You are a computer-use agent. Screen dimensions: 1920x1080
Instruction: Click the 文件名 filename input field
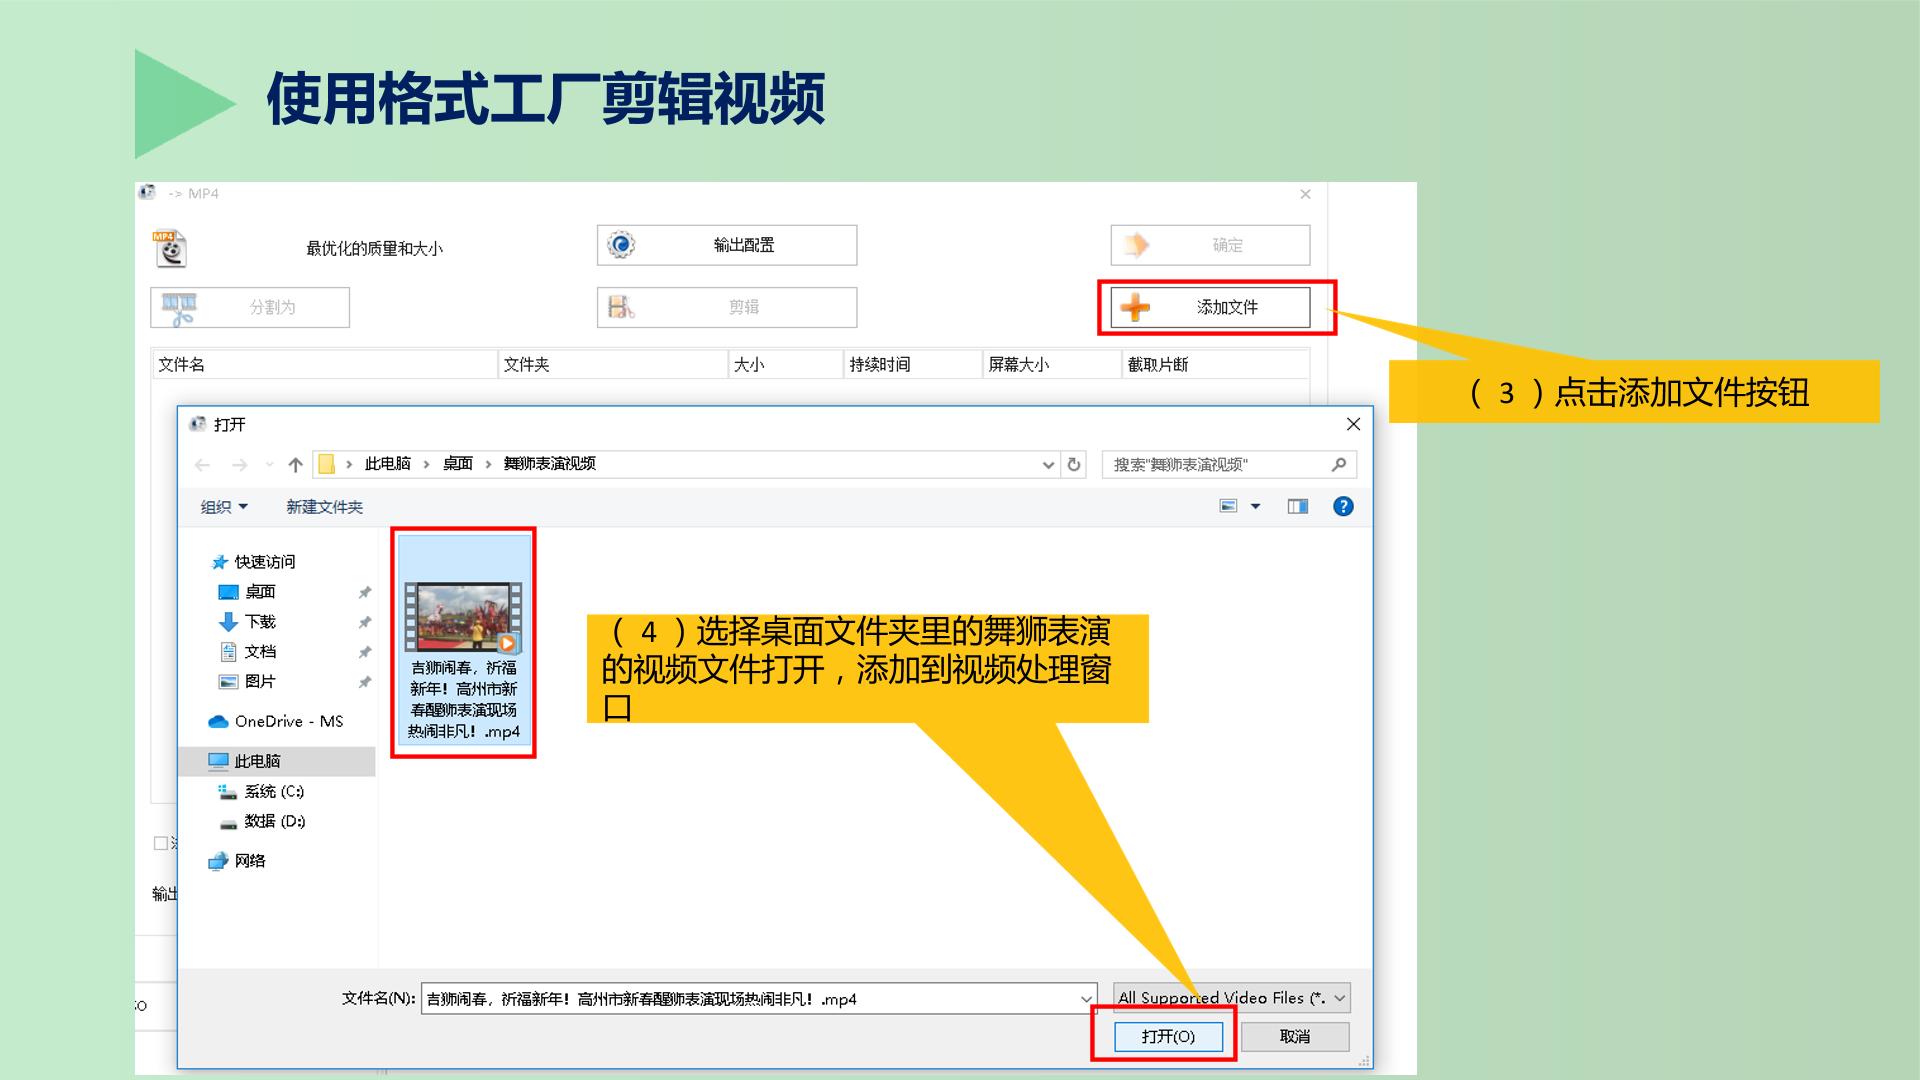click(750, 998)
